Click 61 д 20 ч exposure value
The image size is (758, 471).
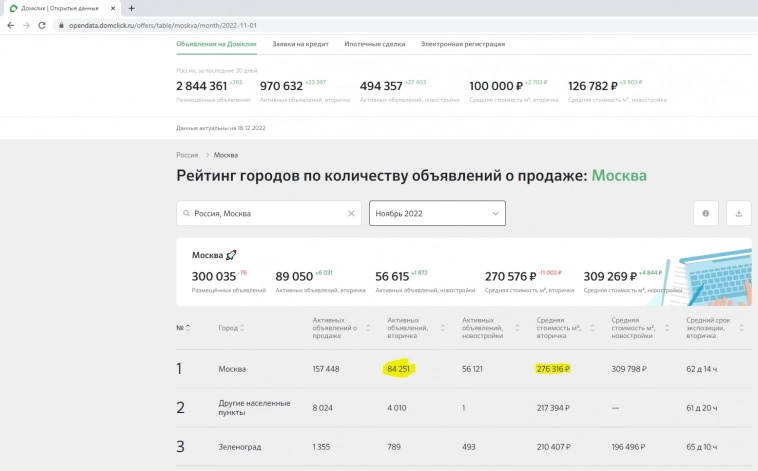coord(701,408)
